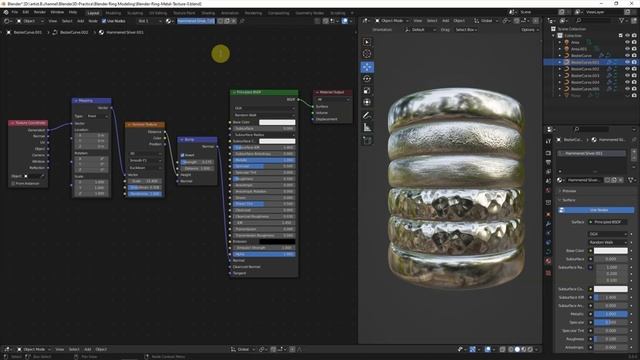
Task: Switch to the UV Editing workspace tab
Action: (x=158, y=13)
